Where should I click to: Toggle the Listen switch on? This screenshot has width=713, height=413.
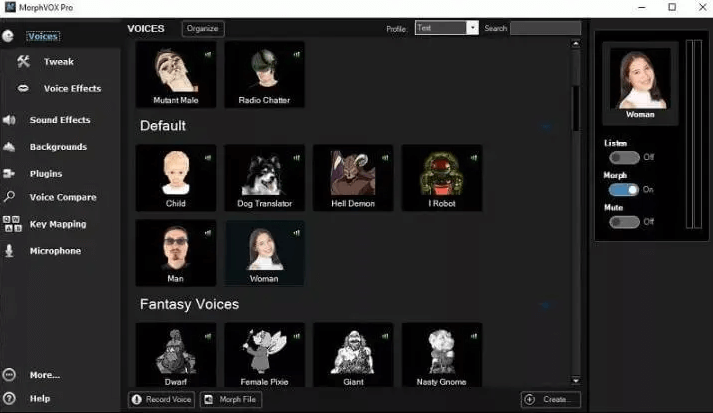(x=623, y=157)
